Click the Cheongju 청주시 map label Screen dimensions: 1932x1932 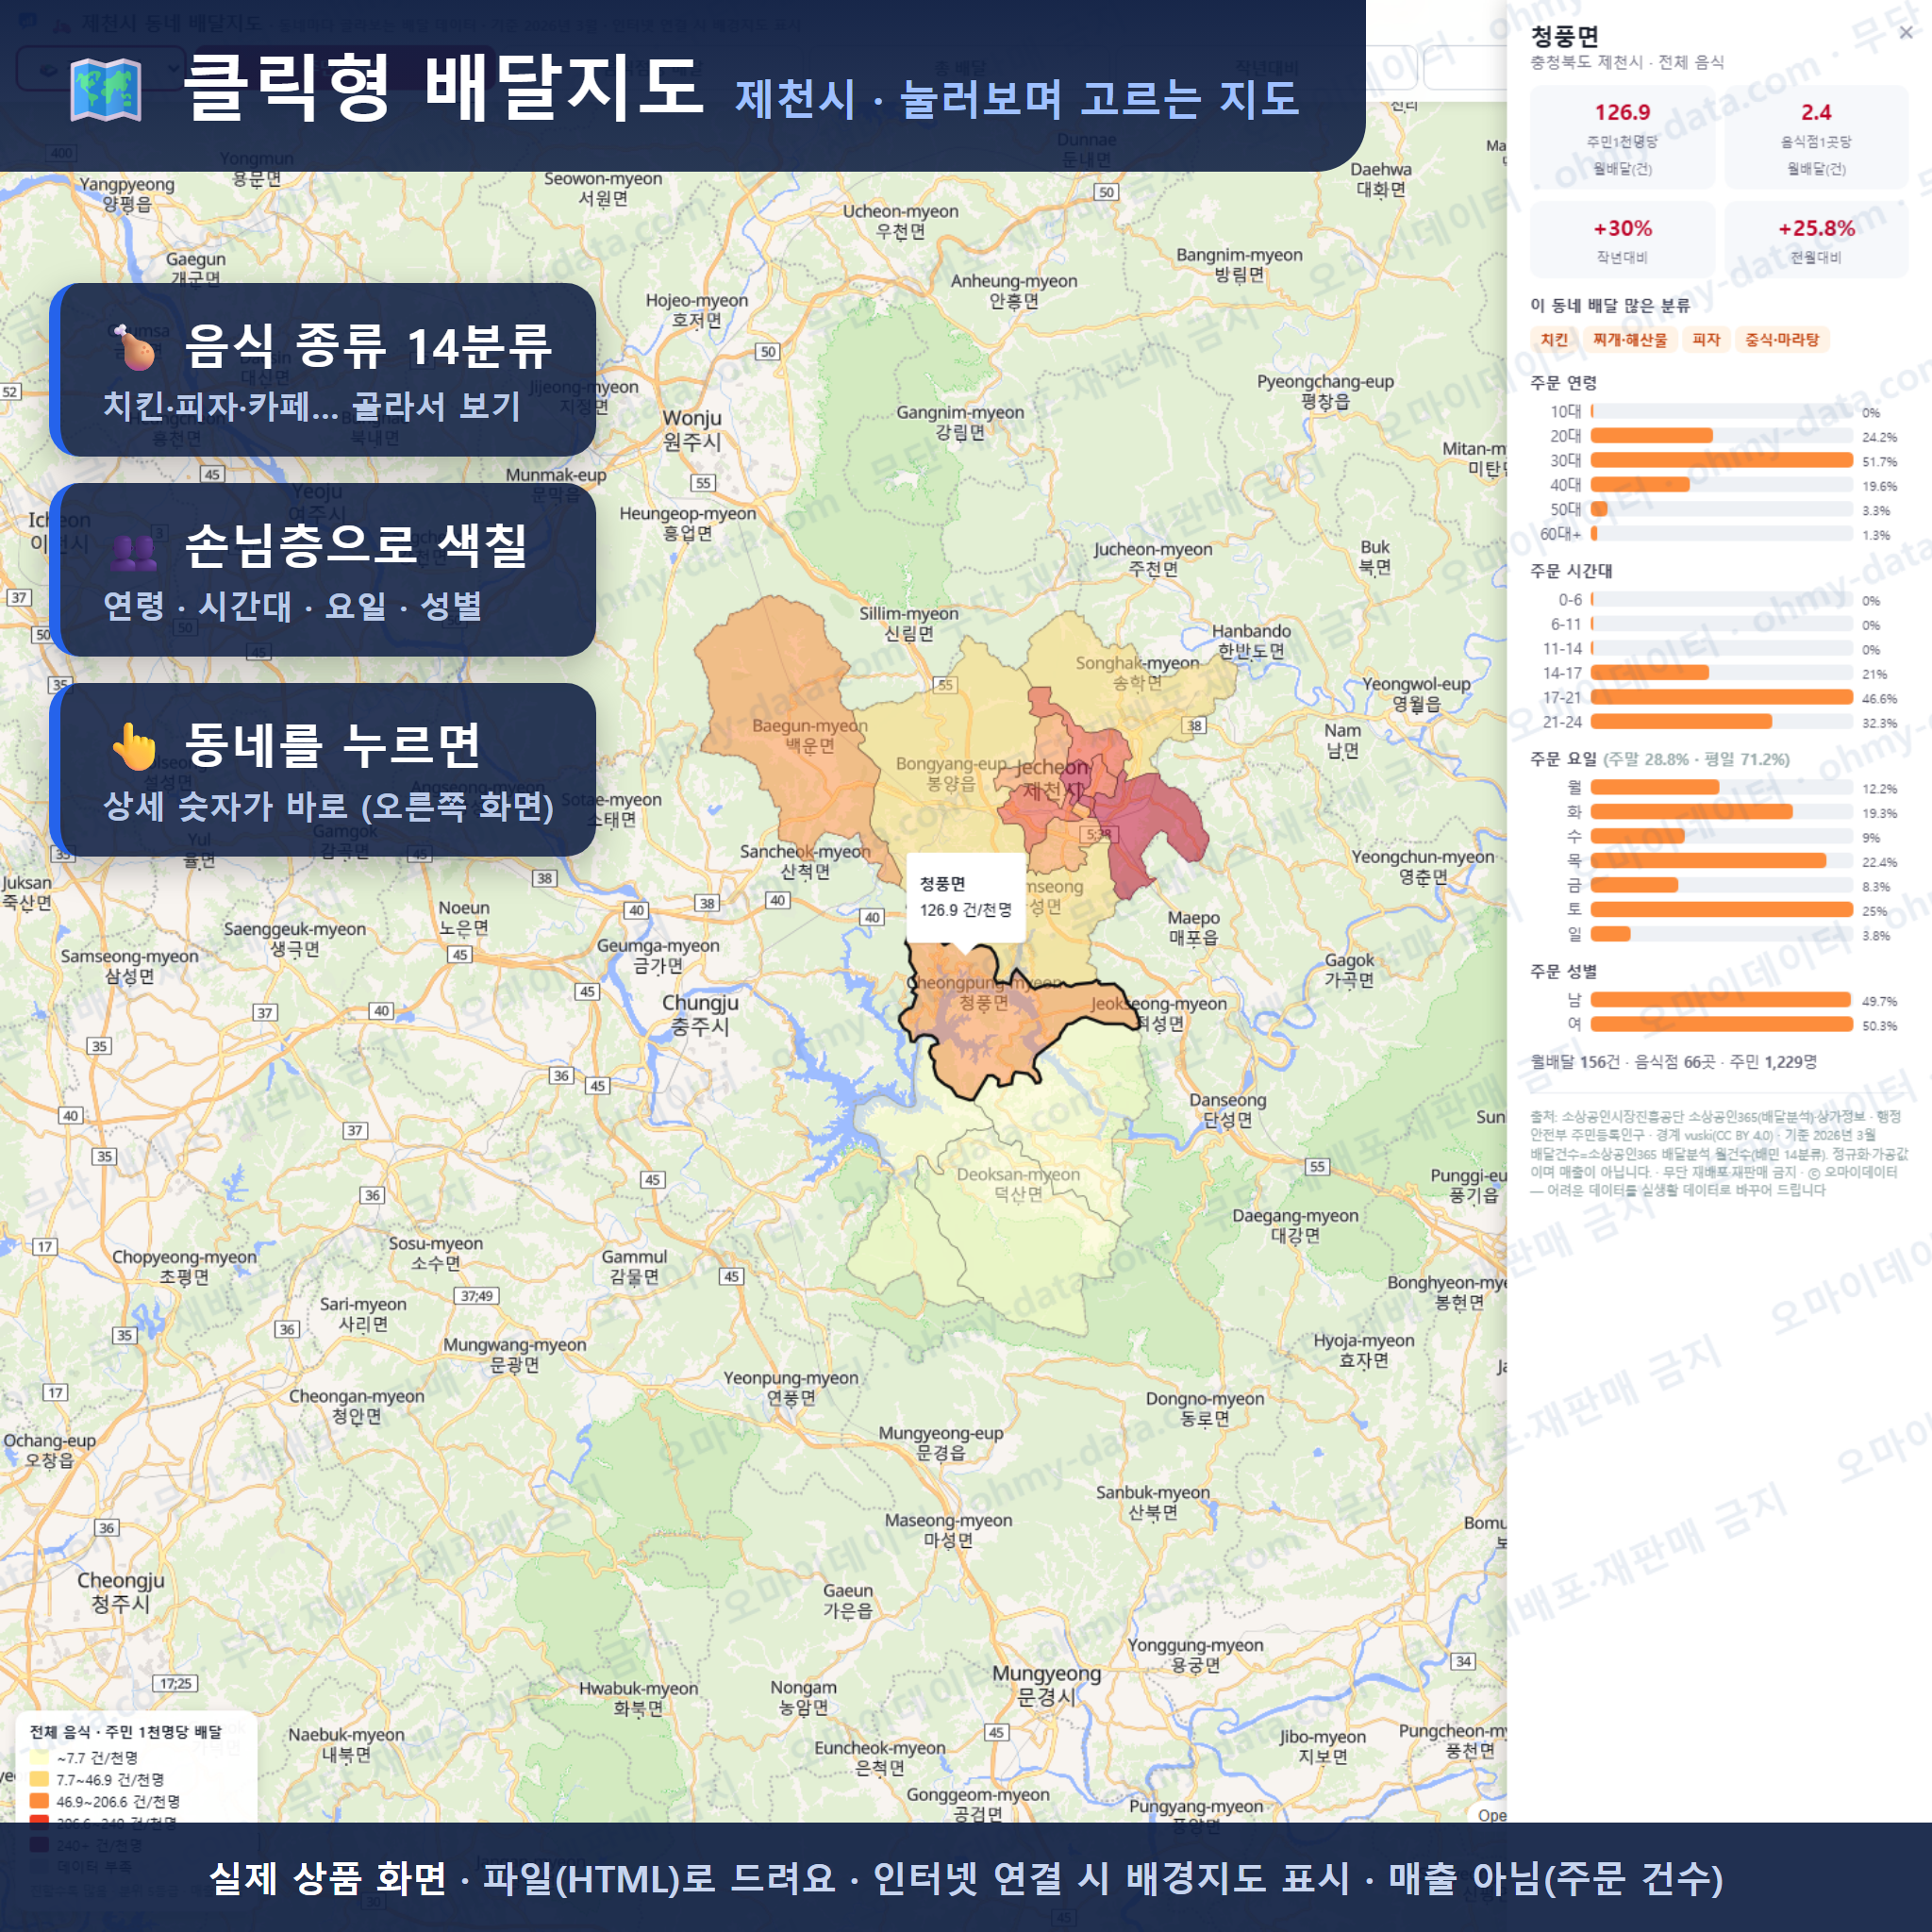pyautogui.click(x=121, y=1592)
